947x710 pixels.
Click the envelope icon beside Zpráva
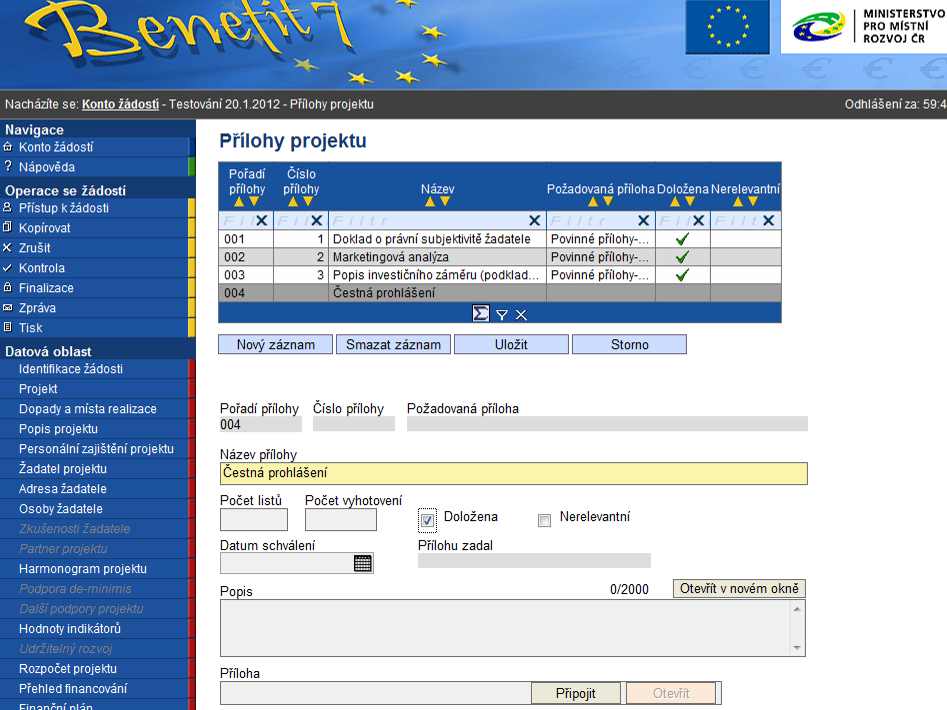[x=8, y=307]
